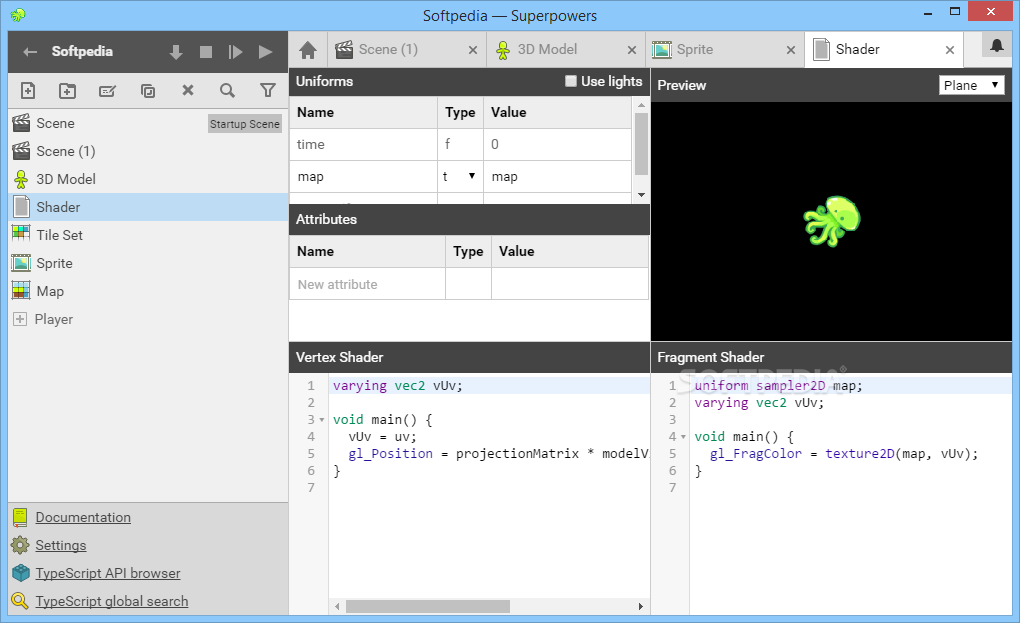Minimize the Superpowers window

pyautogui.click(x=928, y=13)
